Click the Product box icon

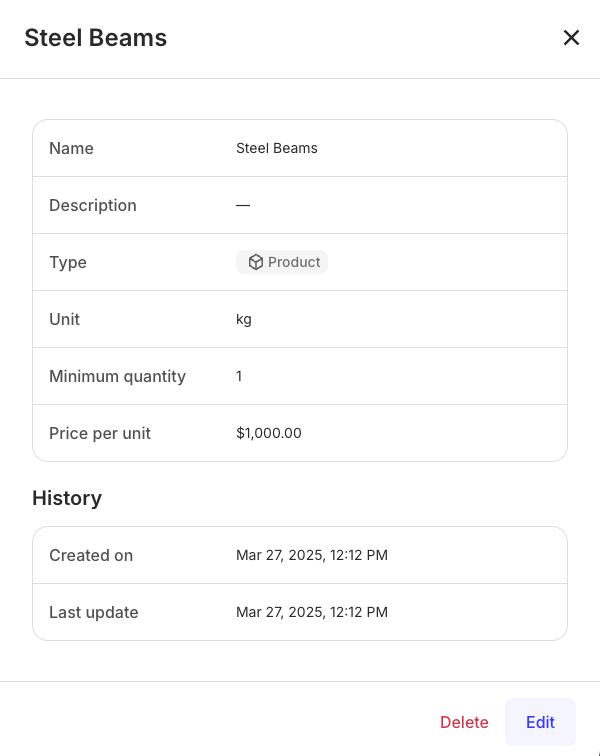[x=256, y=262]
